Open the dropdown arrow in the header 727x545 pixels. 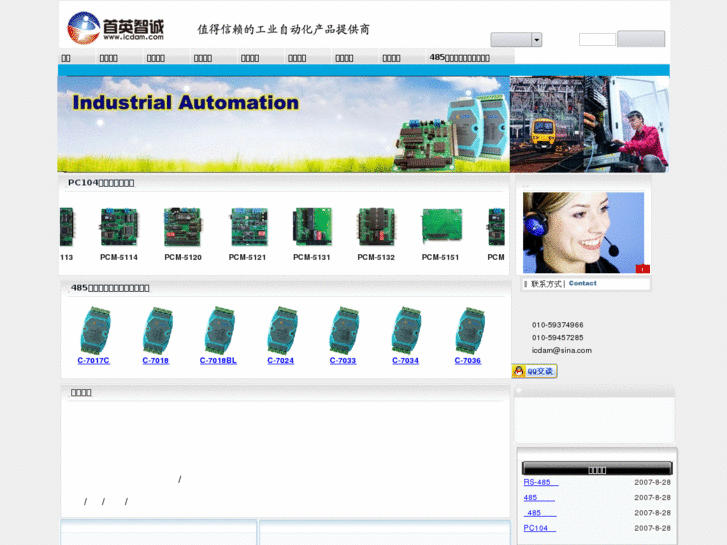tap(536, 40)
